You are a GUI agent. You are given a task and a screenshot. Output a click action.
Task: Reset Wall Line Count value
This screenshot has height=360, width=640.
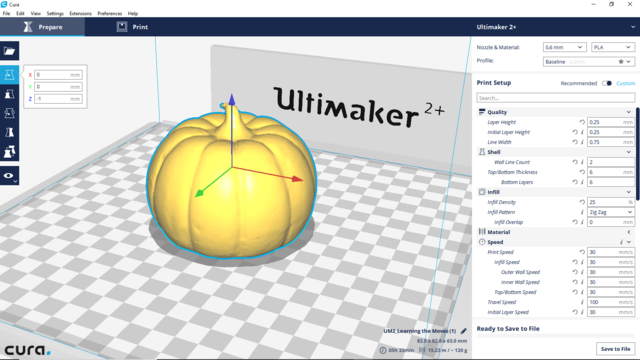pos(575,162)
